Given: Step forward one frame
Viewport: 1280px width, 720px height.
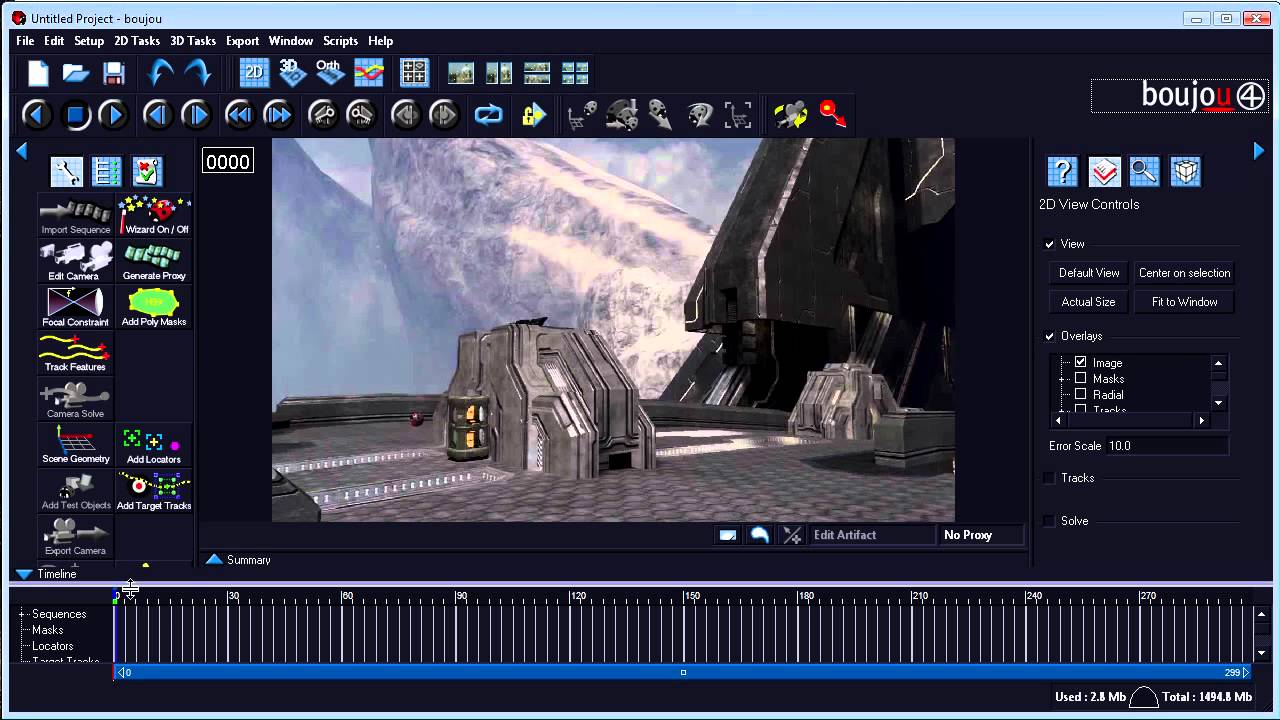Looking at the screenshot, I should (195, 115).
